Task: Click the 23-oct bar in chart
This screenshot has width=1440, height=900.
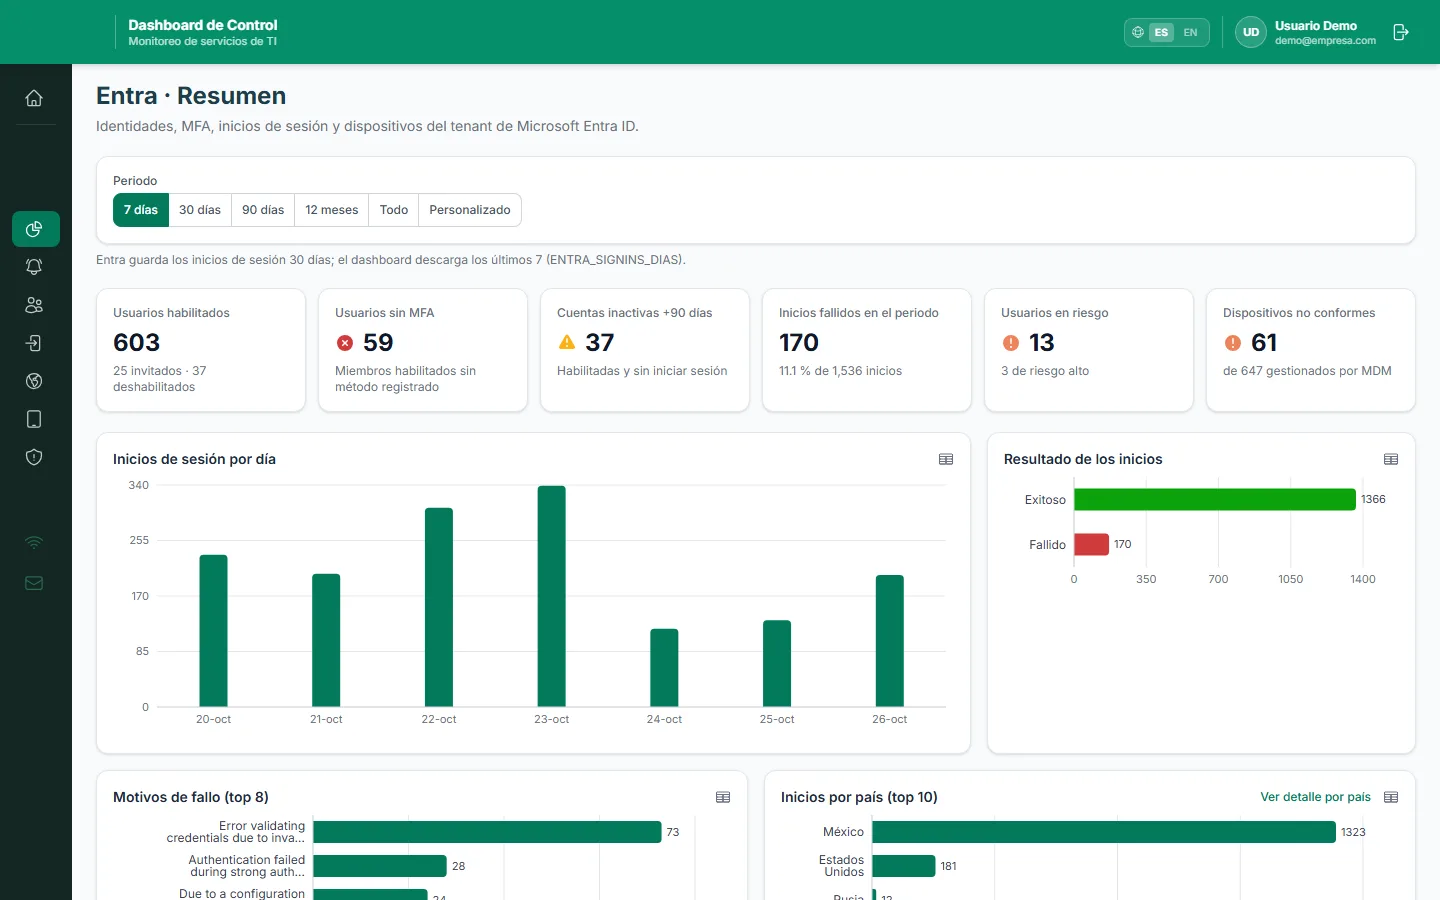Action: (552, 596)
